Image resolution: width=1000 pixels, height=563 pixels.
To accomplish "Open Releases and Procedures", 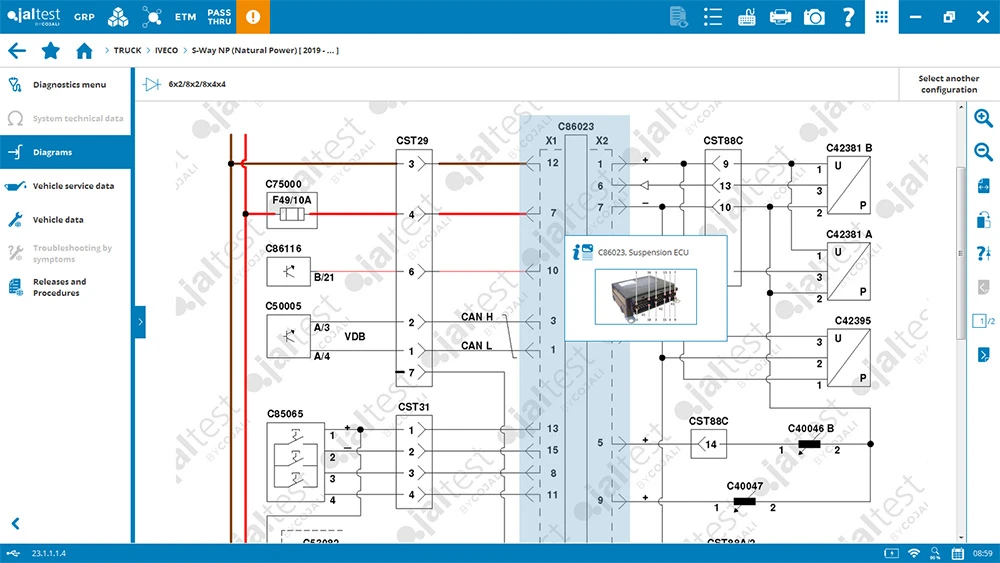I will (x=66, y=287).
